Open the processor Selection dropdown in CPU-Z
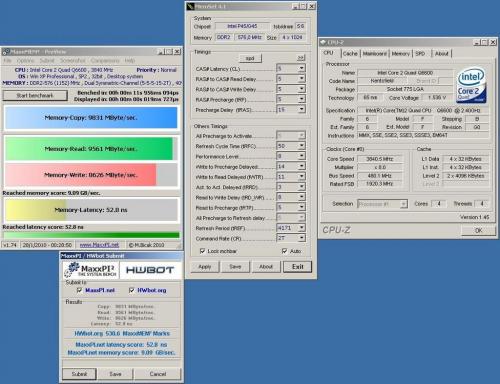The image size is (500, 384). click(403, 204)
